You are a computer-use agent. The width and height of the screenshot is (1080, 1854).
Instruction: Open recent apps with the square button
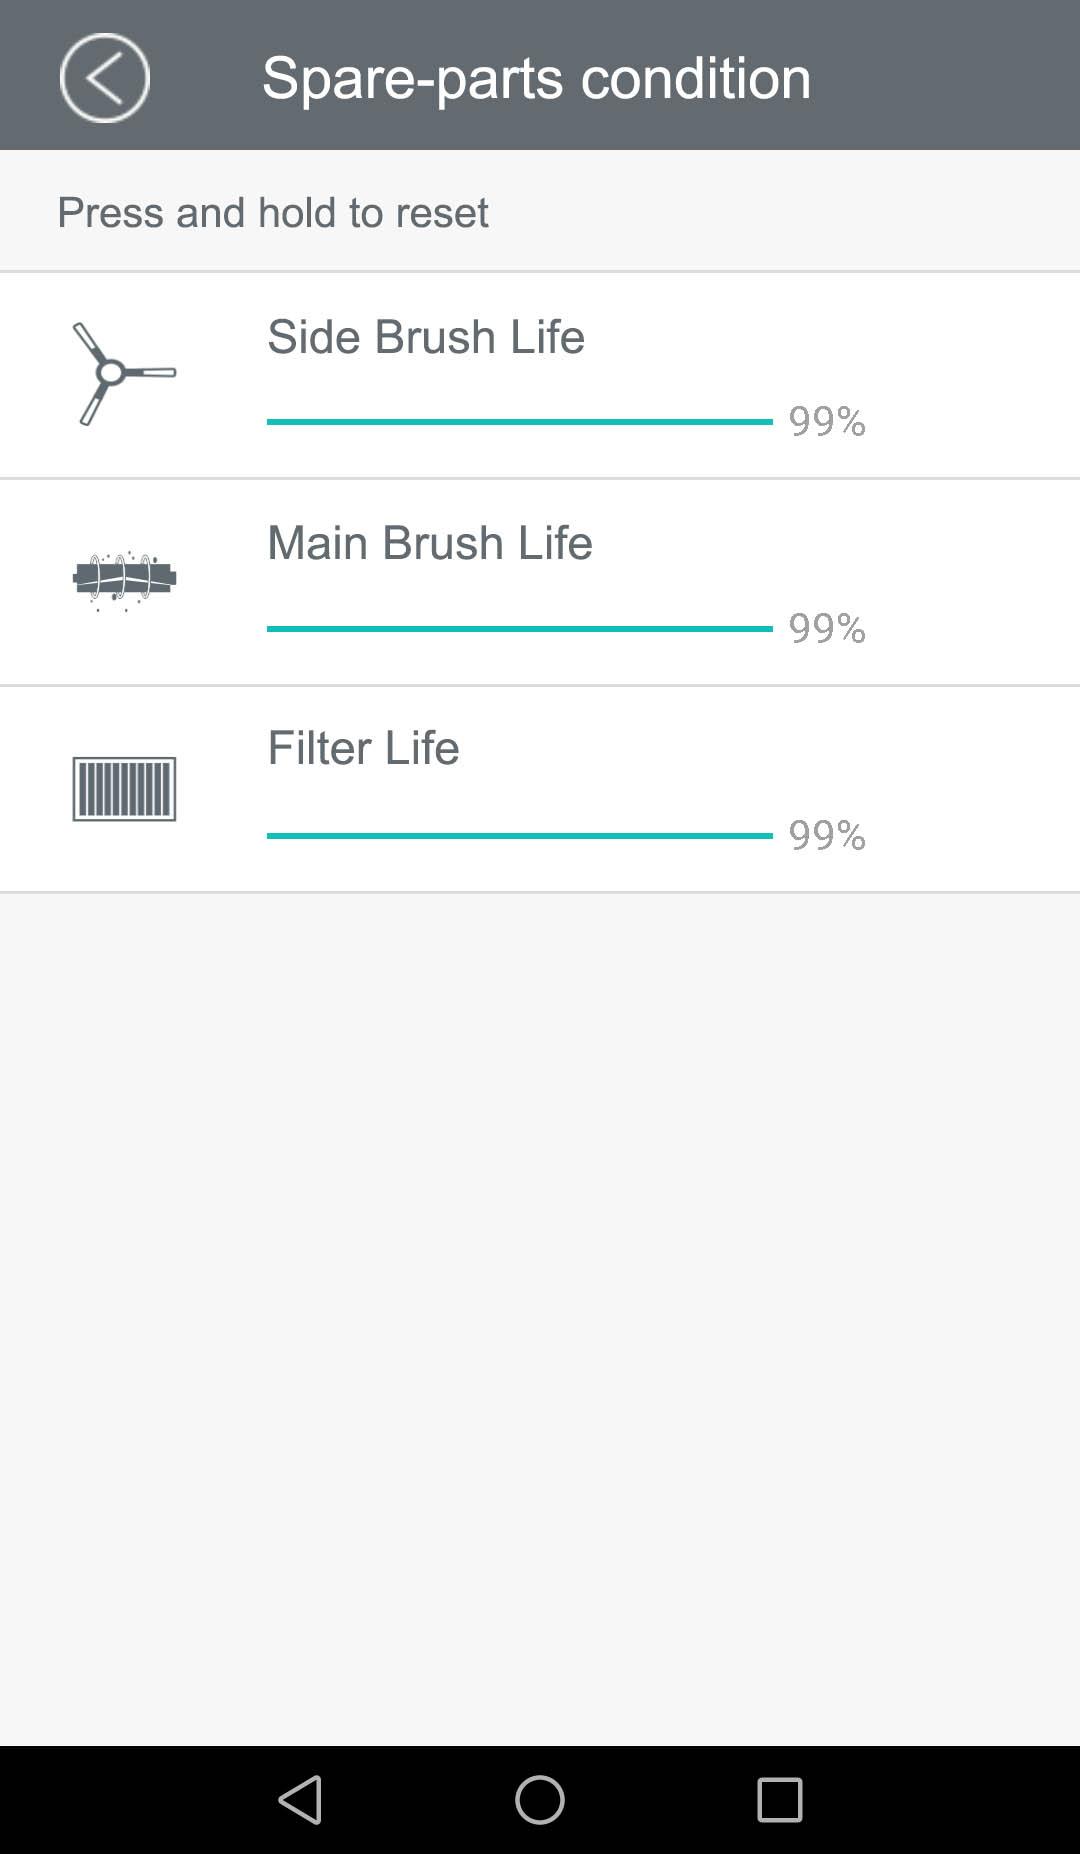779,1800
